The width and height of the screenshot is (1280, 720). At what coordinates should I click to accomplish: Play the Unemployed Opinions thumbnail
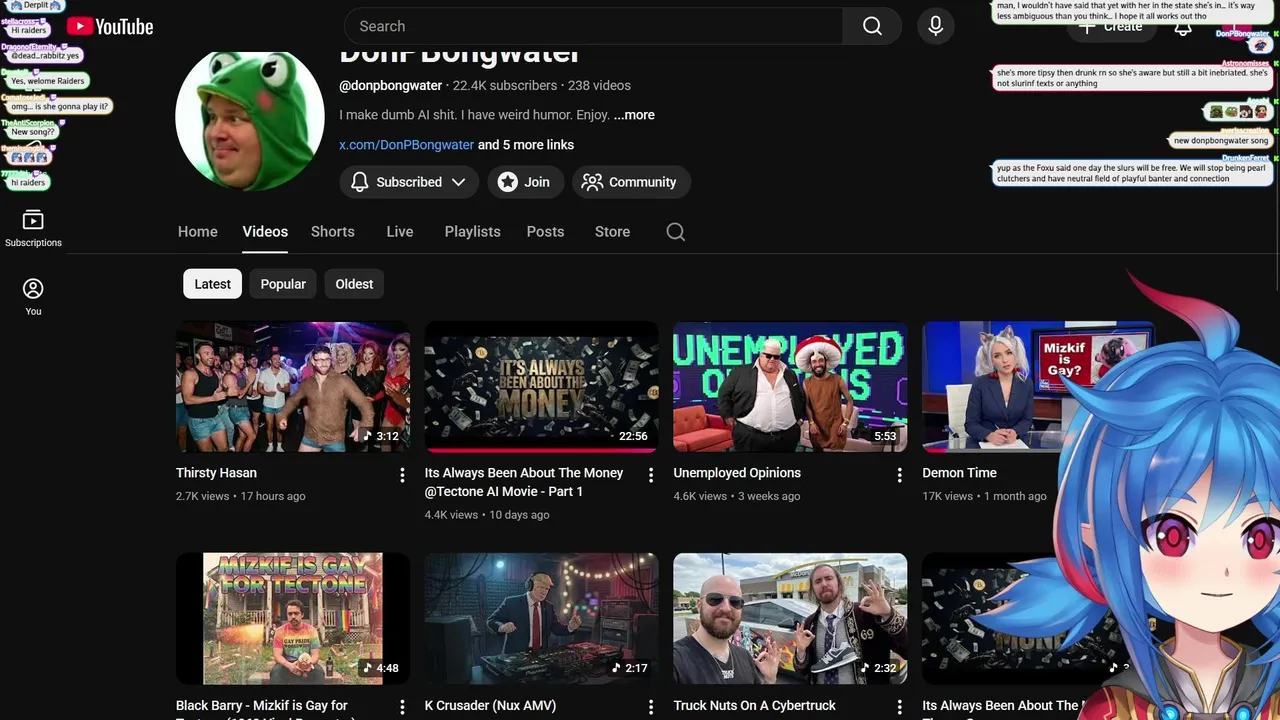(790, 387)
